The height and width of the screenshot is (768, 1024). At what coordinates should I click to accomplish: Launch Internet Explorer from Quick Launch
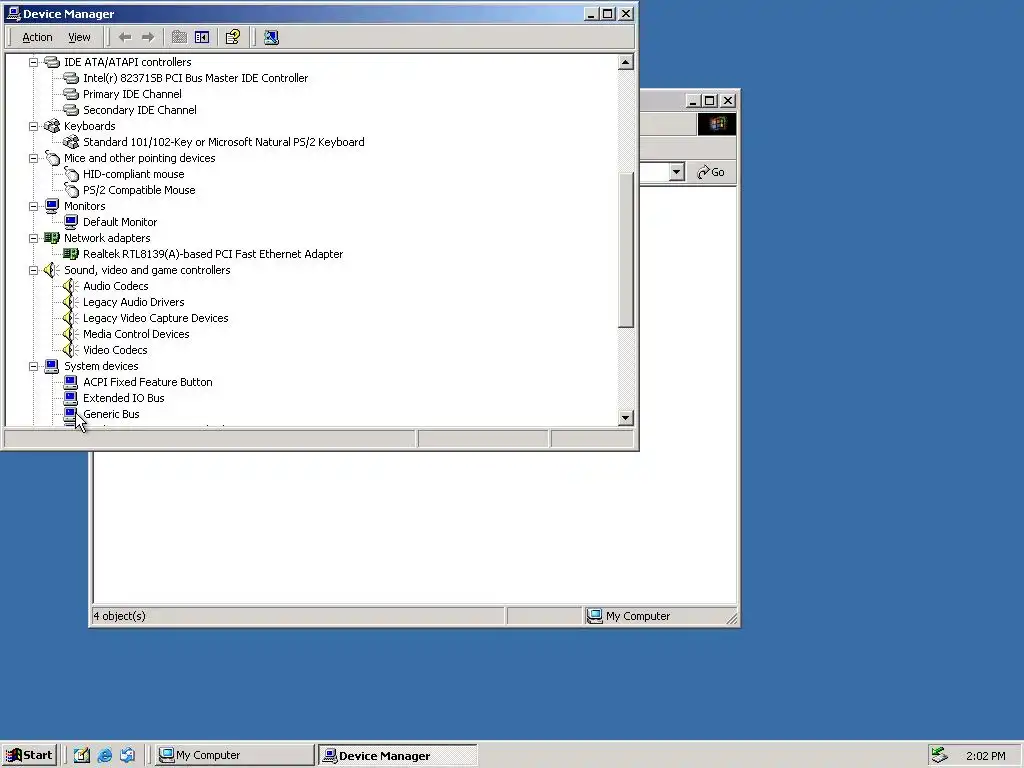point(104,756)
